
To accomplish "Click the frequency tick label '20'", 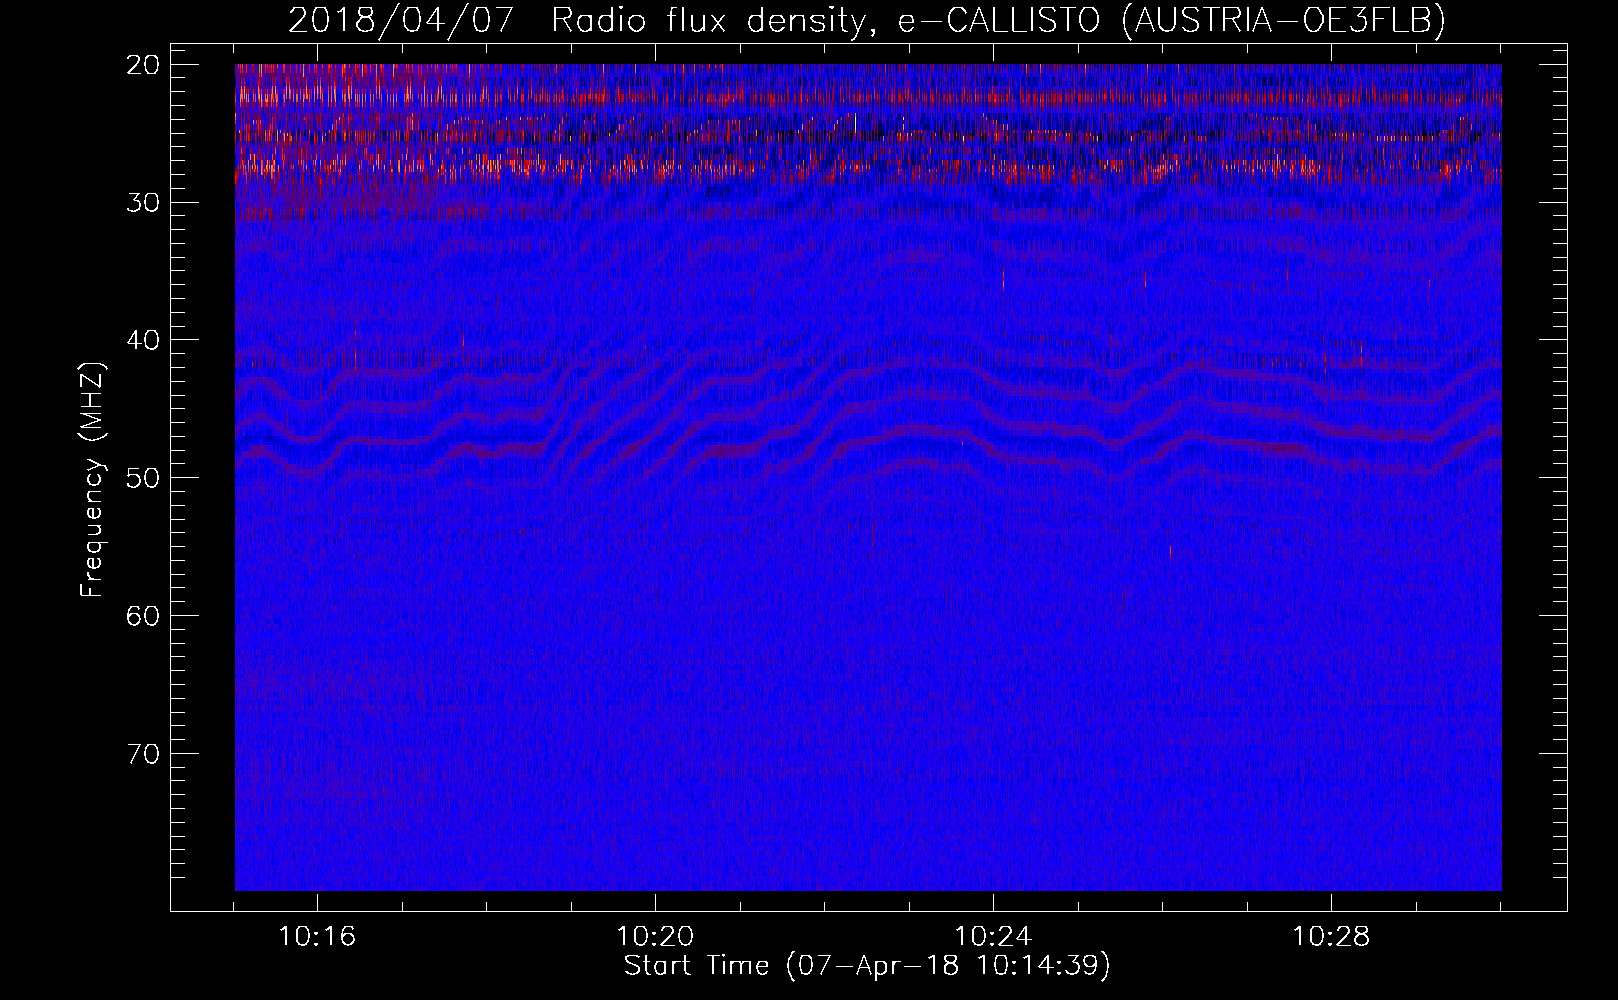I will coord(144,65).
